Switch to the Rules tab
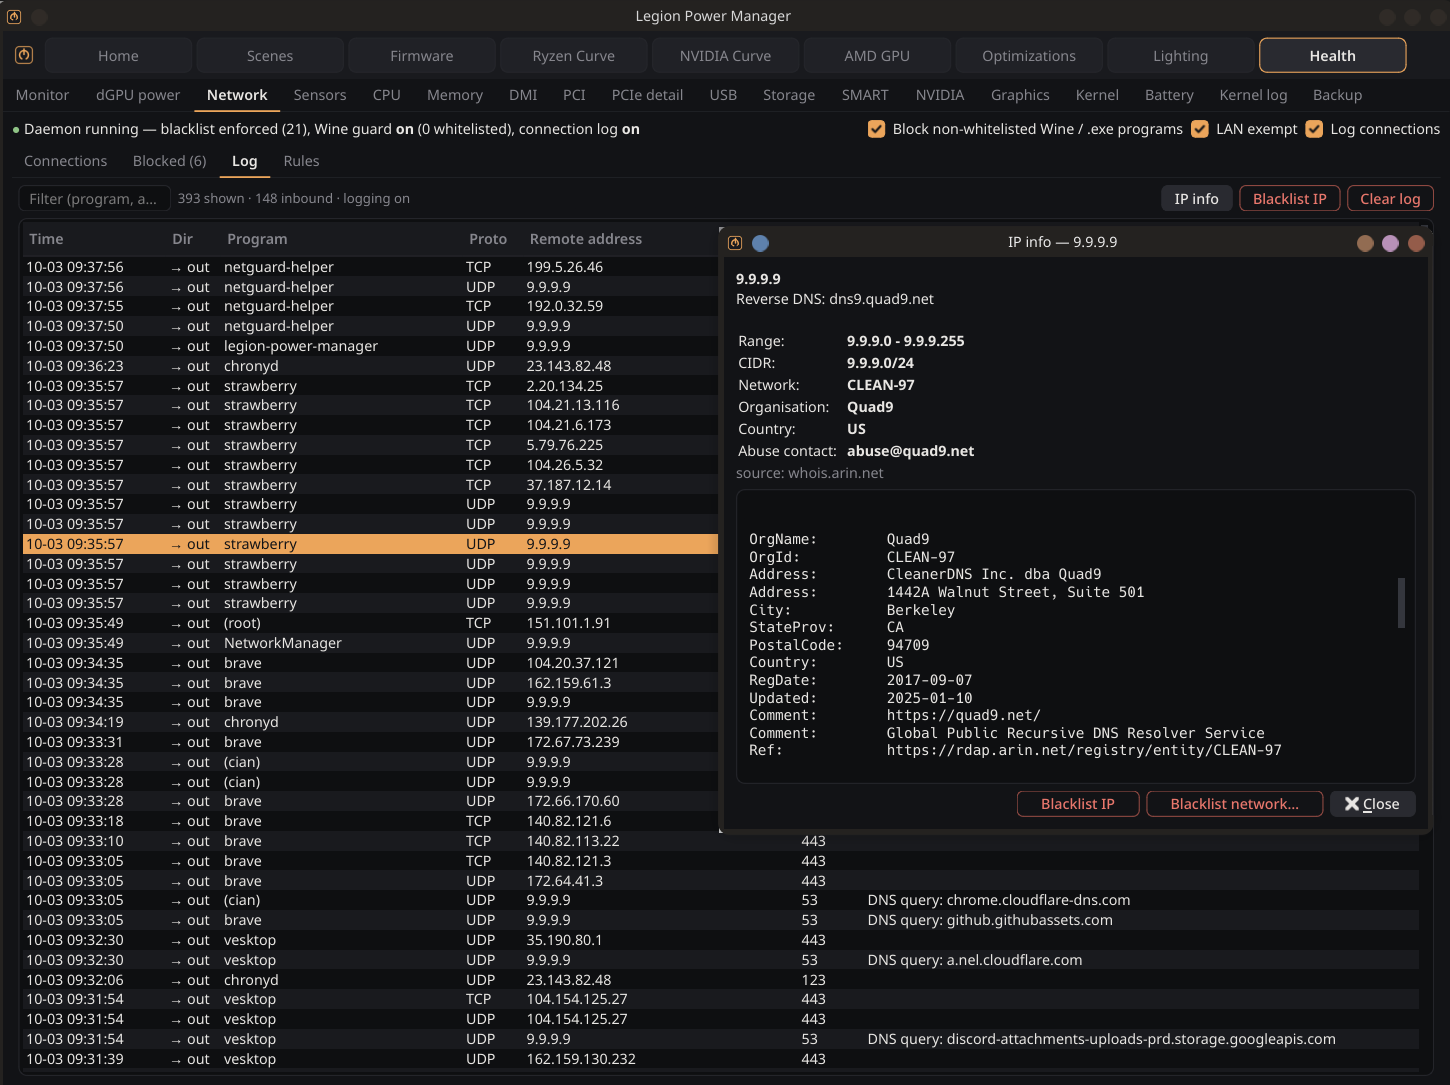 coord(301,161)
